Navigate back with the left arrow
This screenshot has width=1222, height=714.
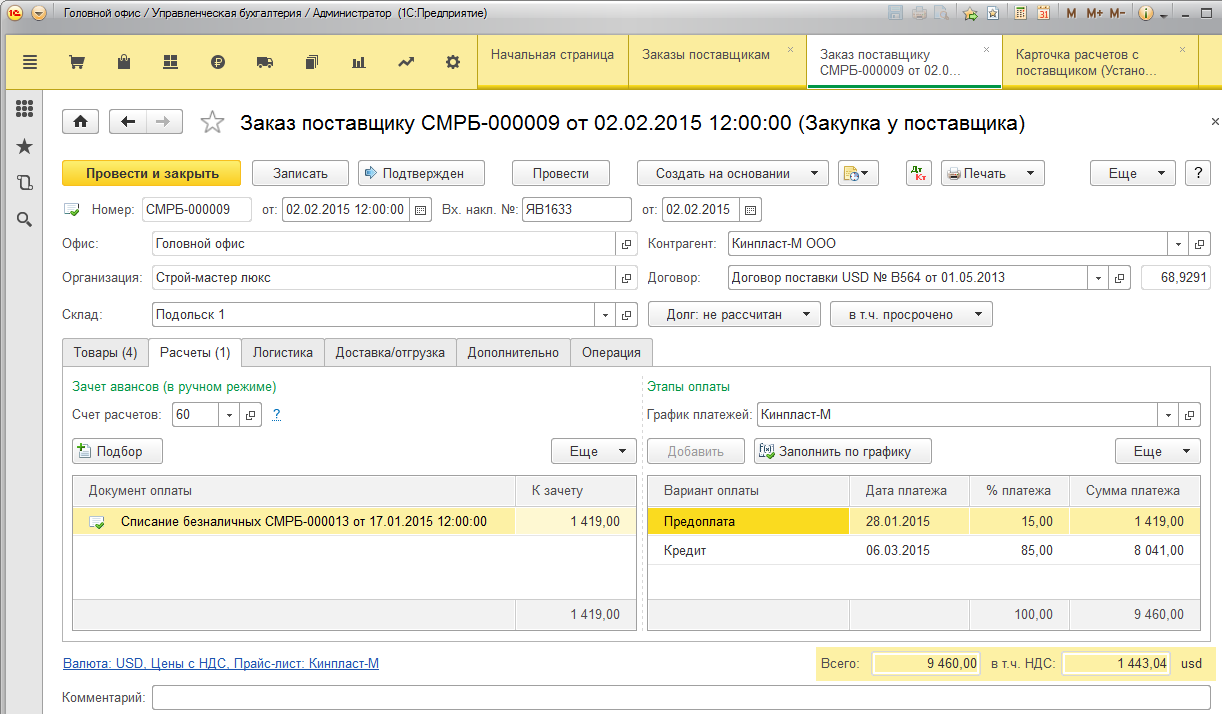point(127,121)
